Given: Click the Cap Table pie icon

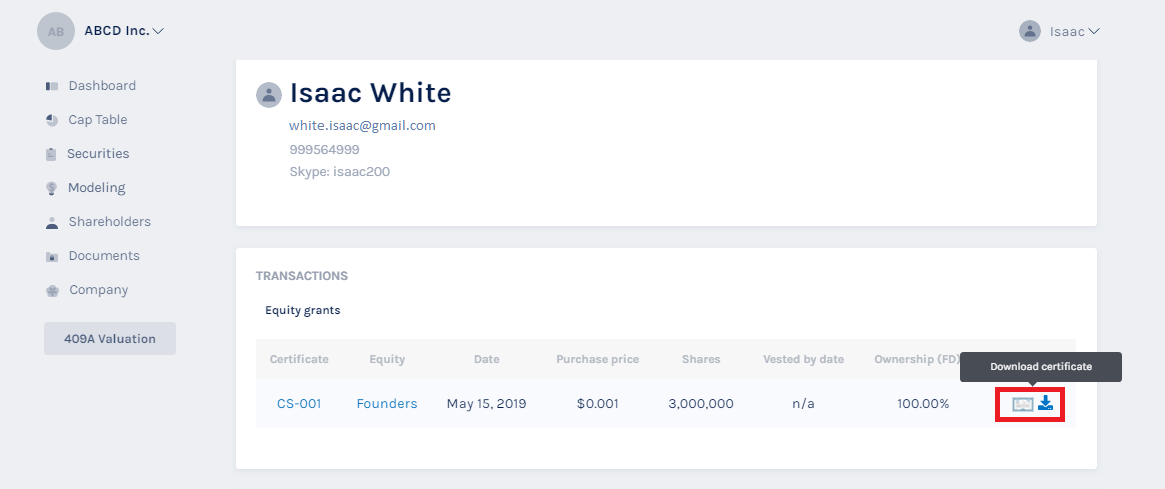Looking at the screenshot, I should click(x=52, y=120).
